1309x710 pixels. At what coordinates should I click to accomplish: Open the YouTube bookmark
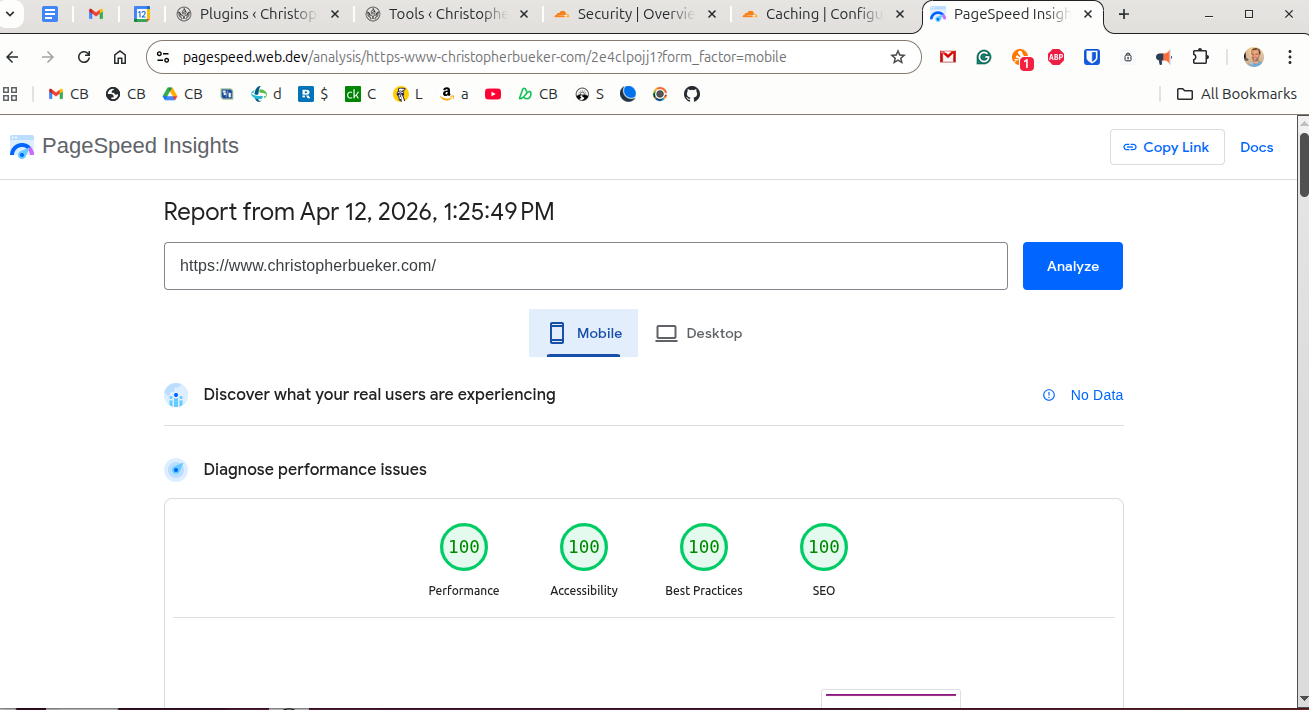pos(493,94)
